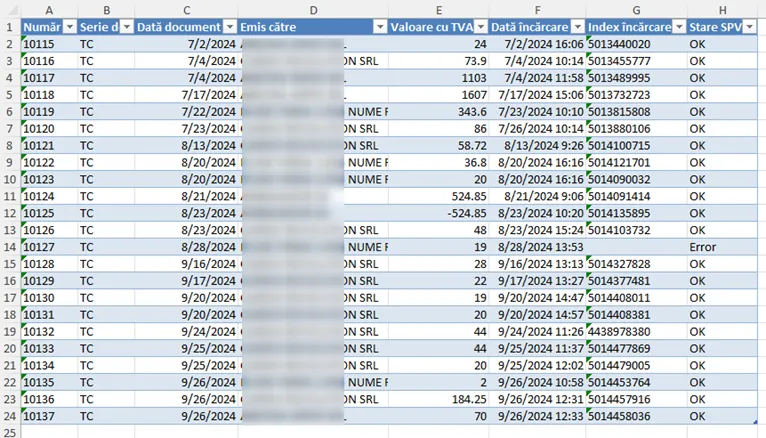Click the Număr header cell

click(x=49, y=27)
